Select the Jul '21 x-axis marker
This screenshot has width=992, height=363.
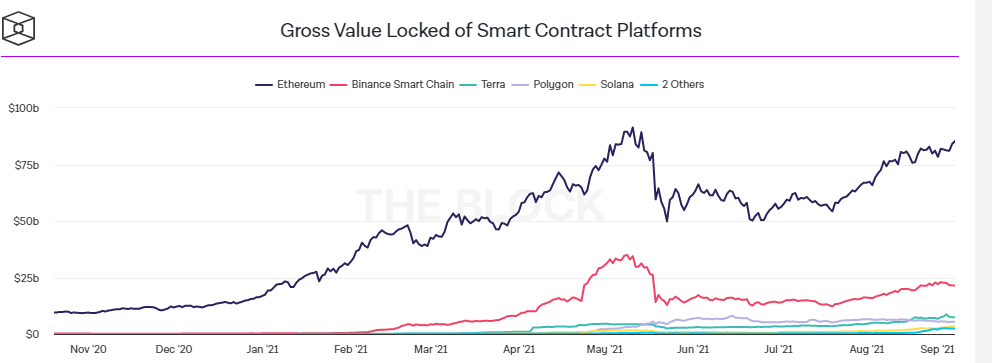pyautogui.click(x=780, y=348)
